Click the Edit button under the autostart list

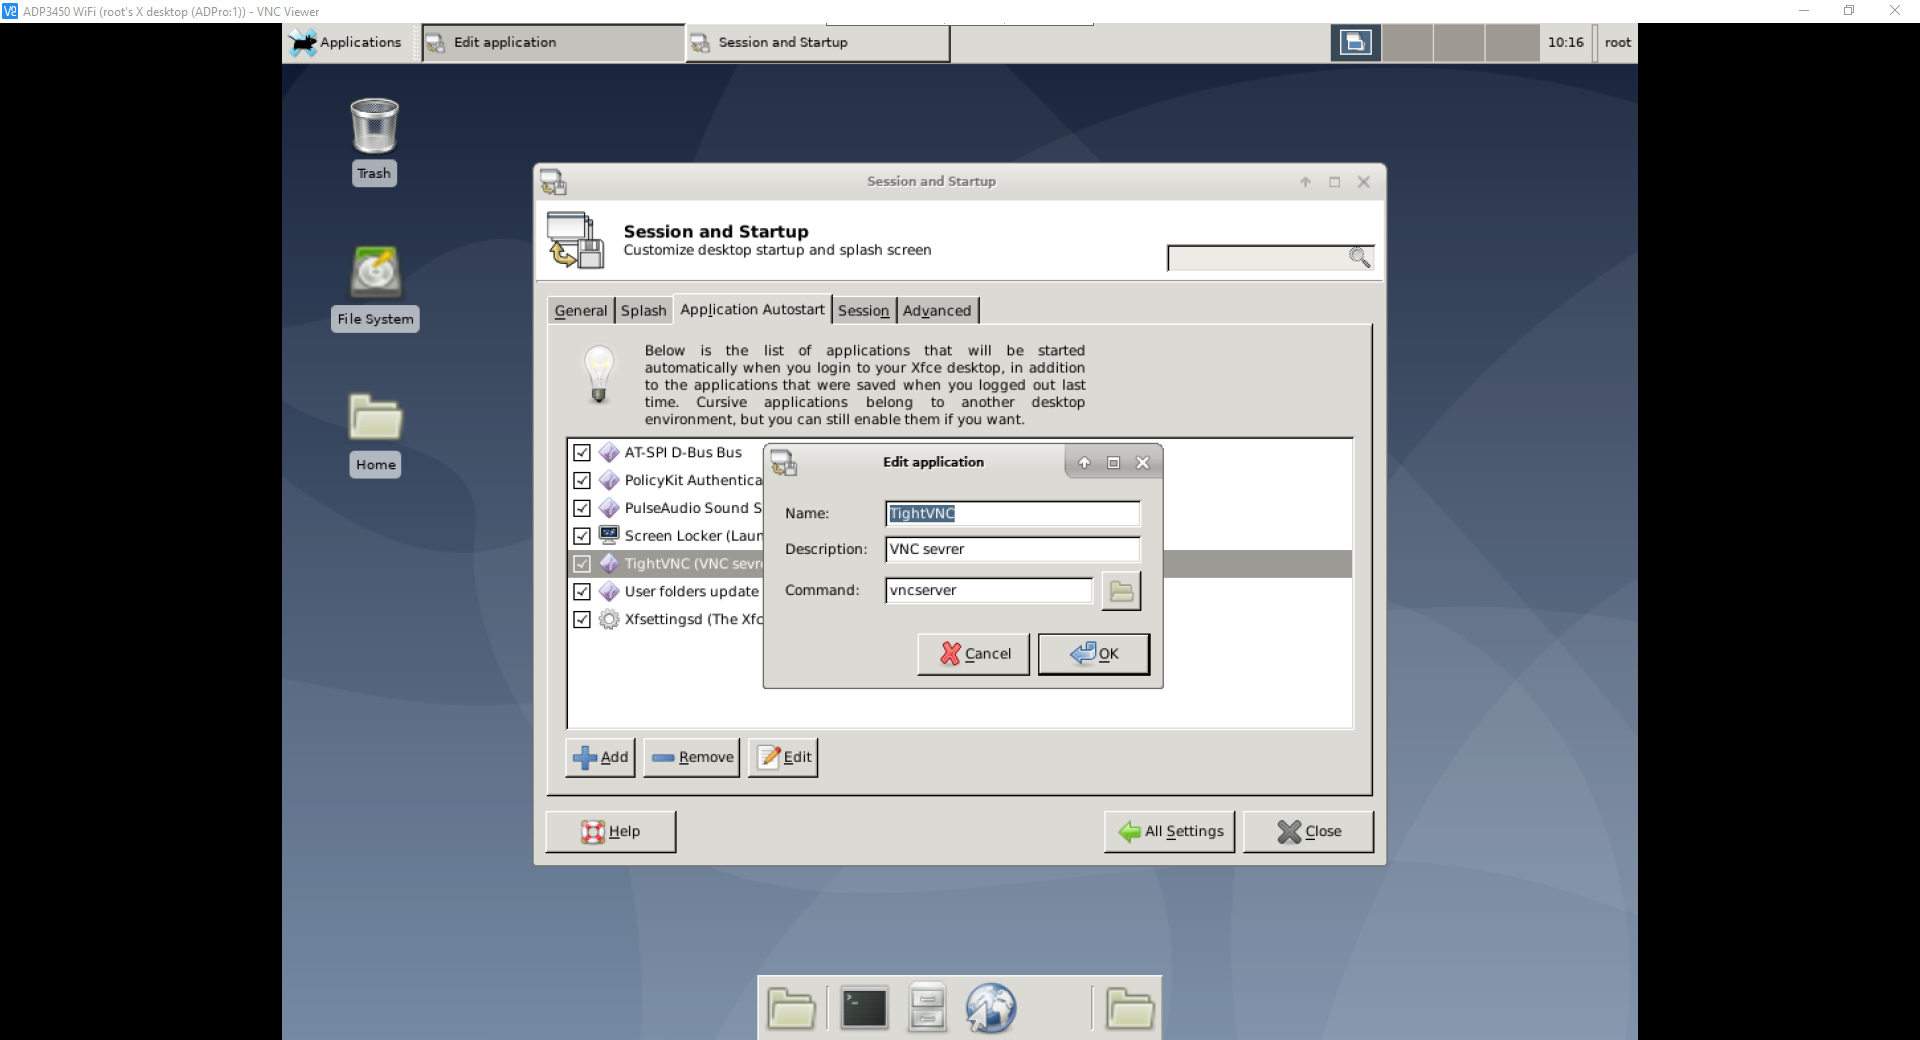[783, 758]
